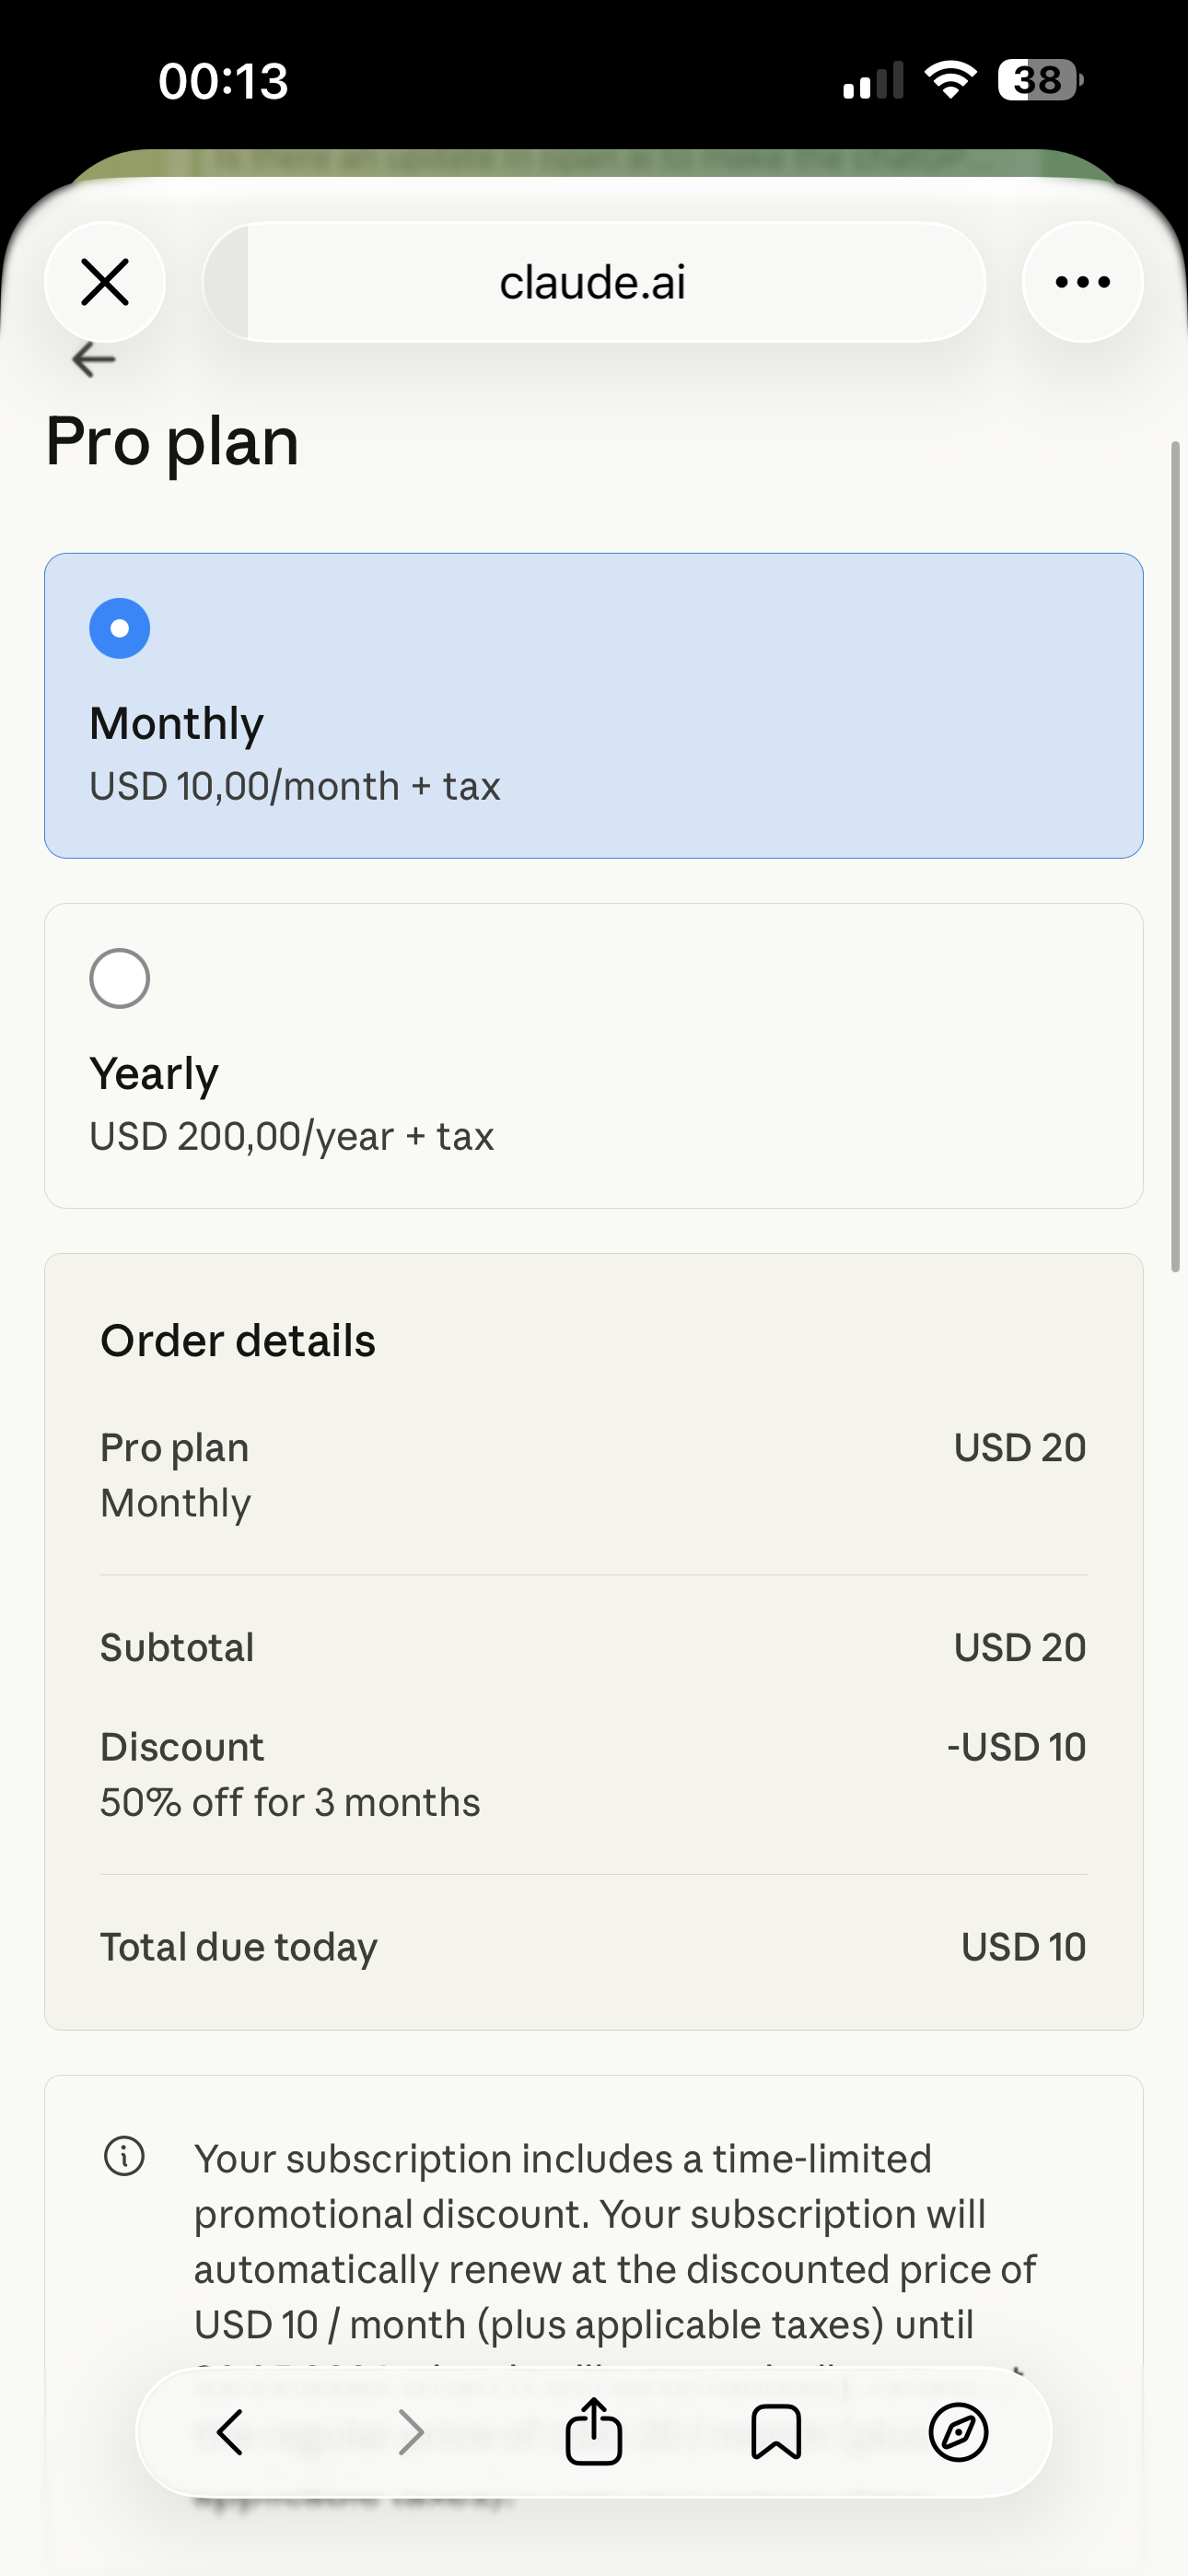Image resolution: width=1188 pixels, height=2576 pixels.
Task: Bookmark this page using the bookmark icon
Action: click(x=776, y=2432)
